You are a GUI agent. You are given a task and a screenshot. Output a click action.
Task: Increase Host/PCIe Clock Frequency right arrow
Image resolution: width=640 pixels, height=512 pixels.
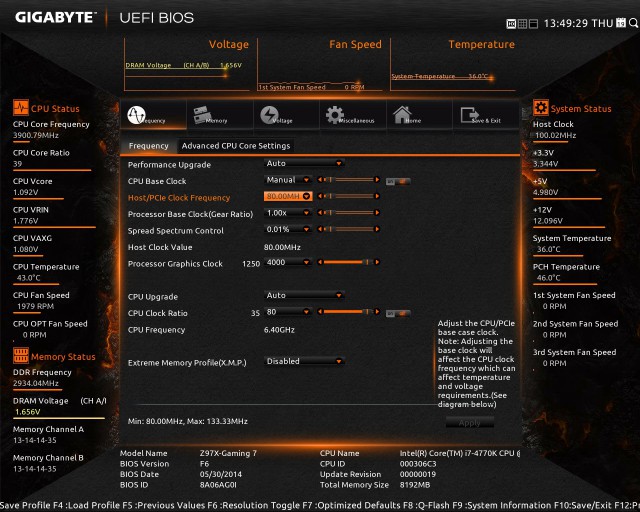pyautogui.click(x=377, y=196)
